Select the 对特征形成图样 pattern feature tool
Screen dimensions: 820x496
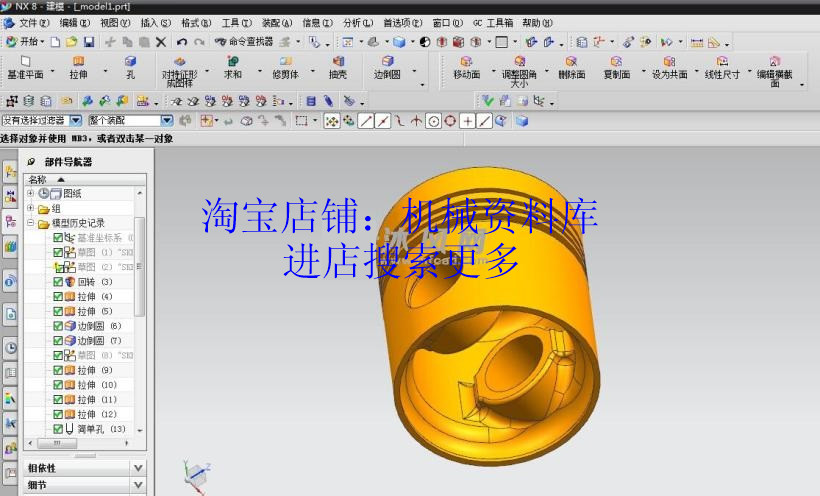(179, 71)
